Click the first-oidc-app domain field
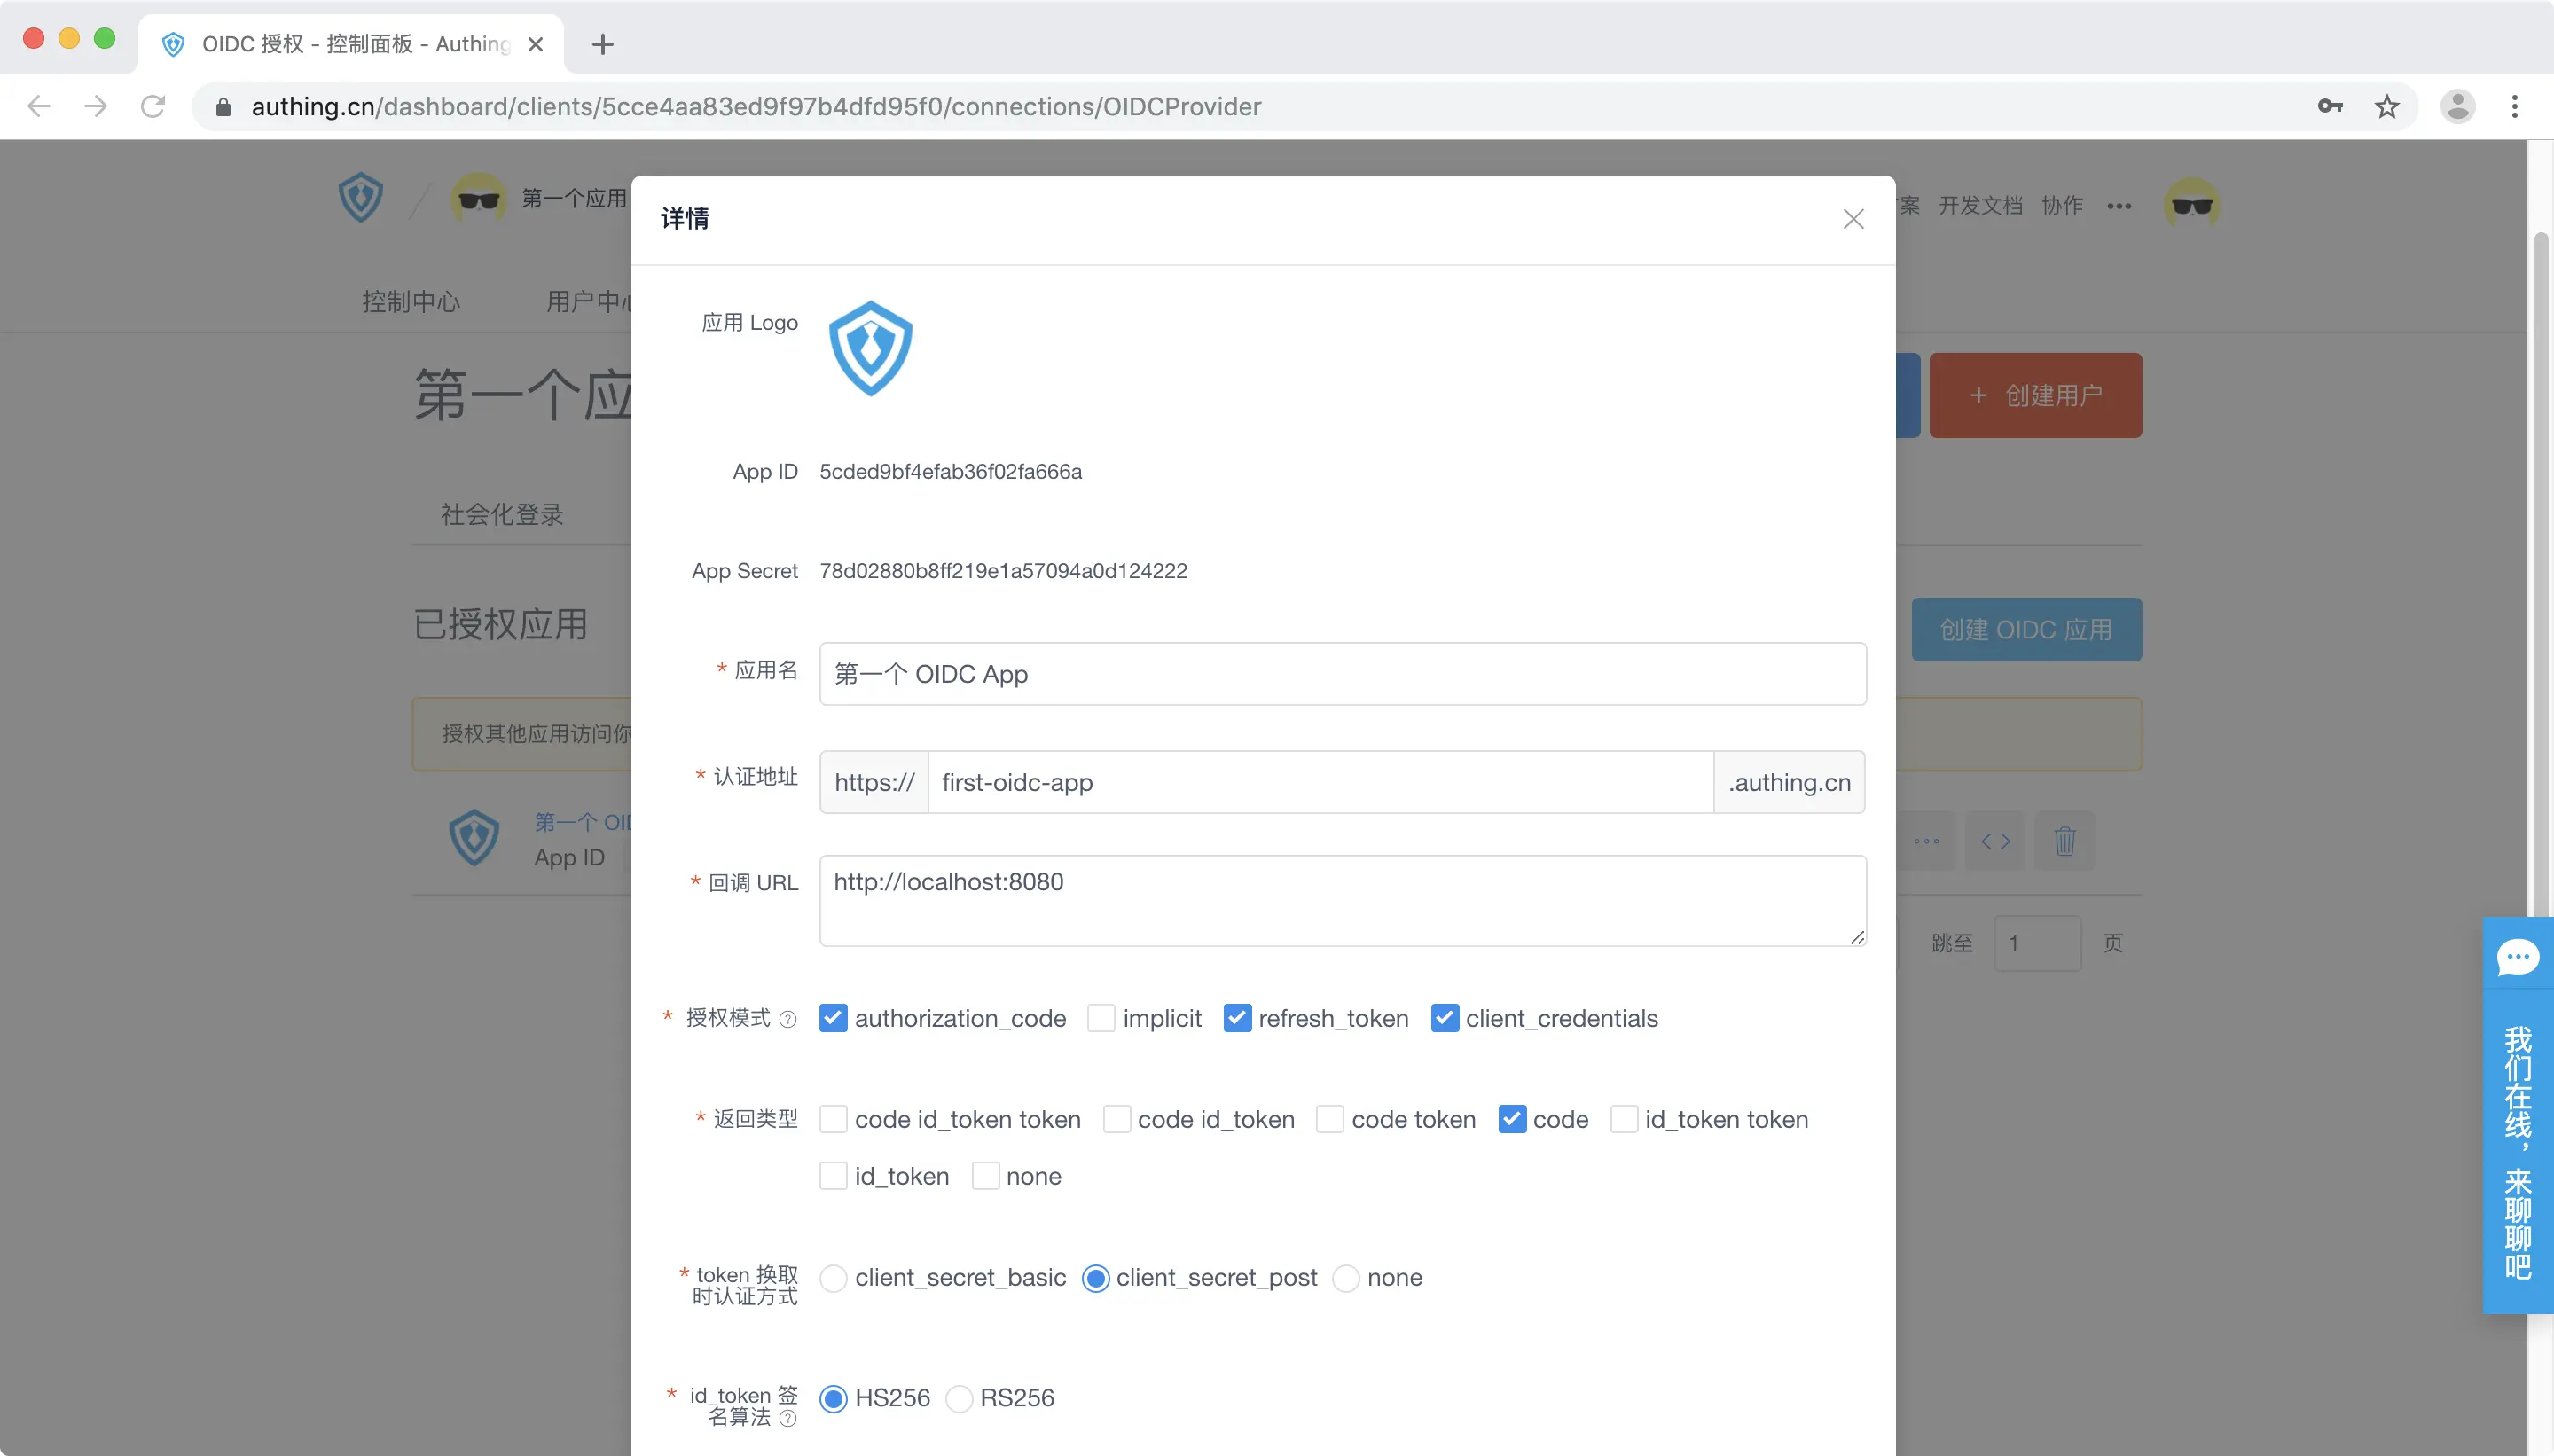This screenshot has width=2554, height=1456. pyautogui.click(x=1320, y=782)
